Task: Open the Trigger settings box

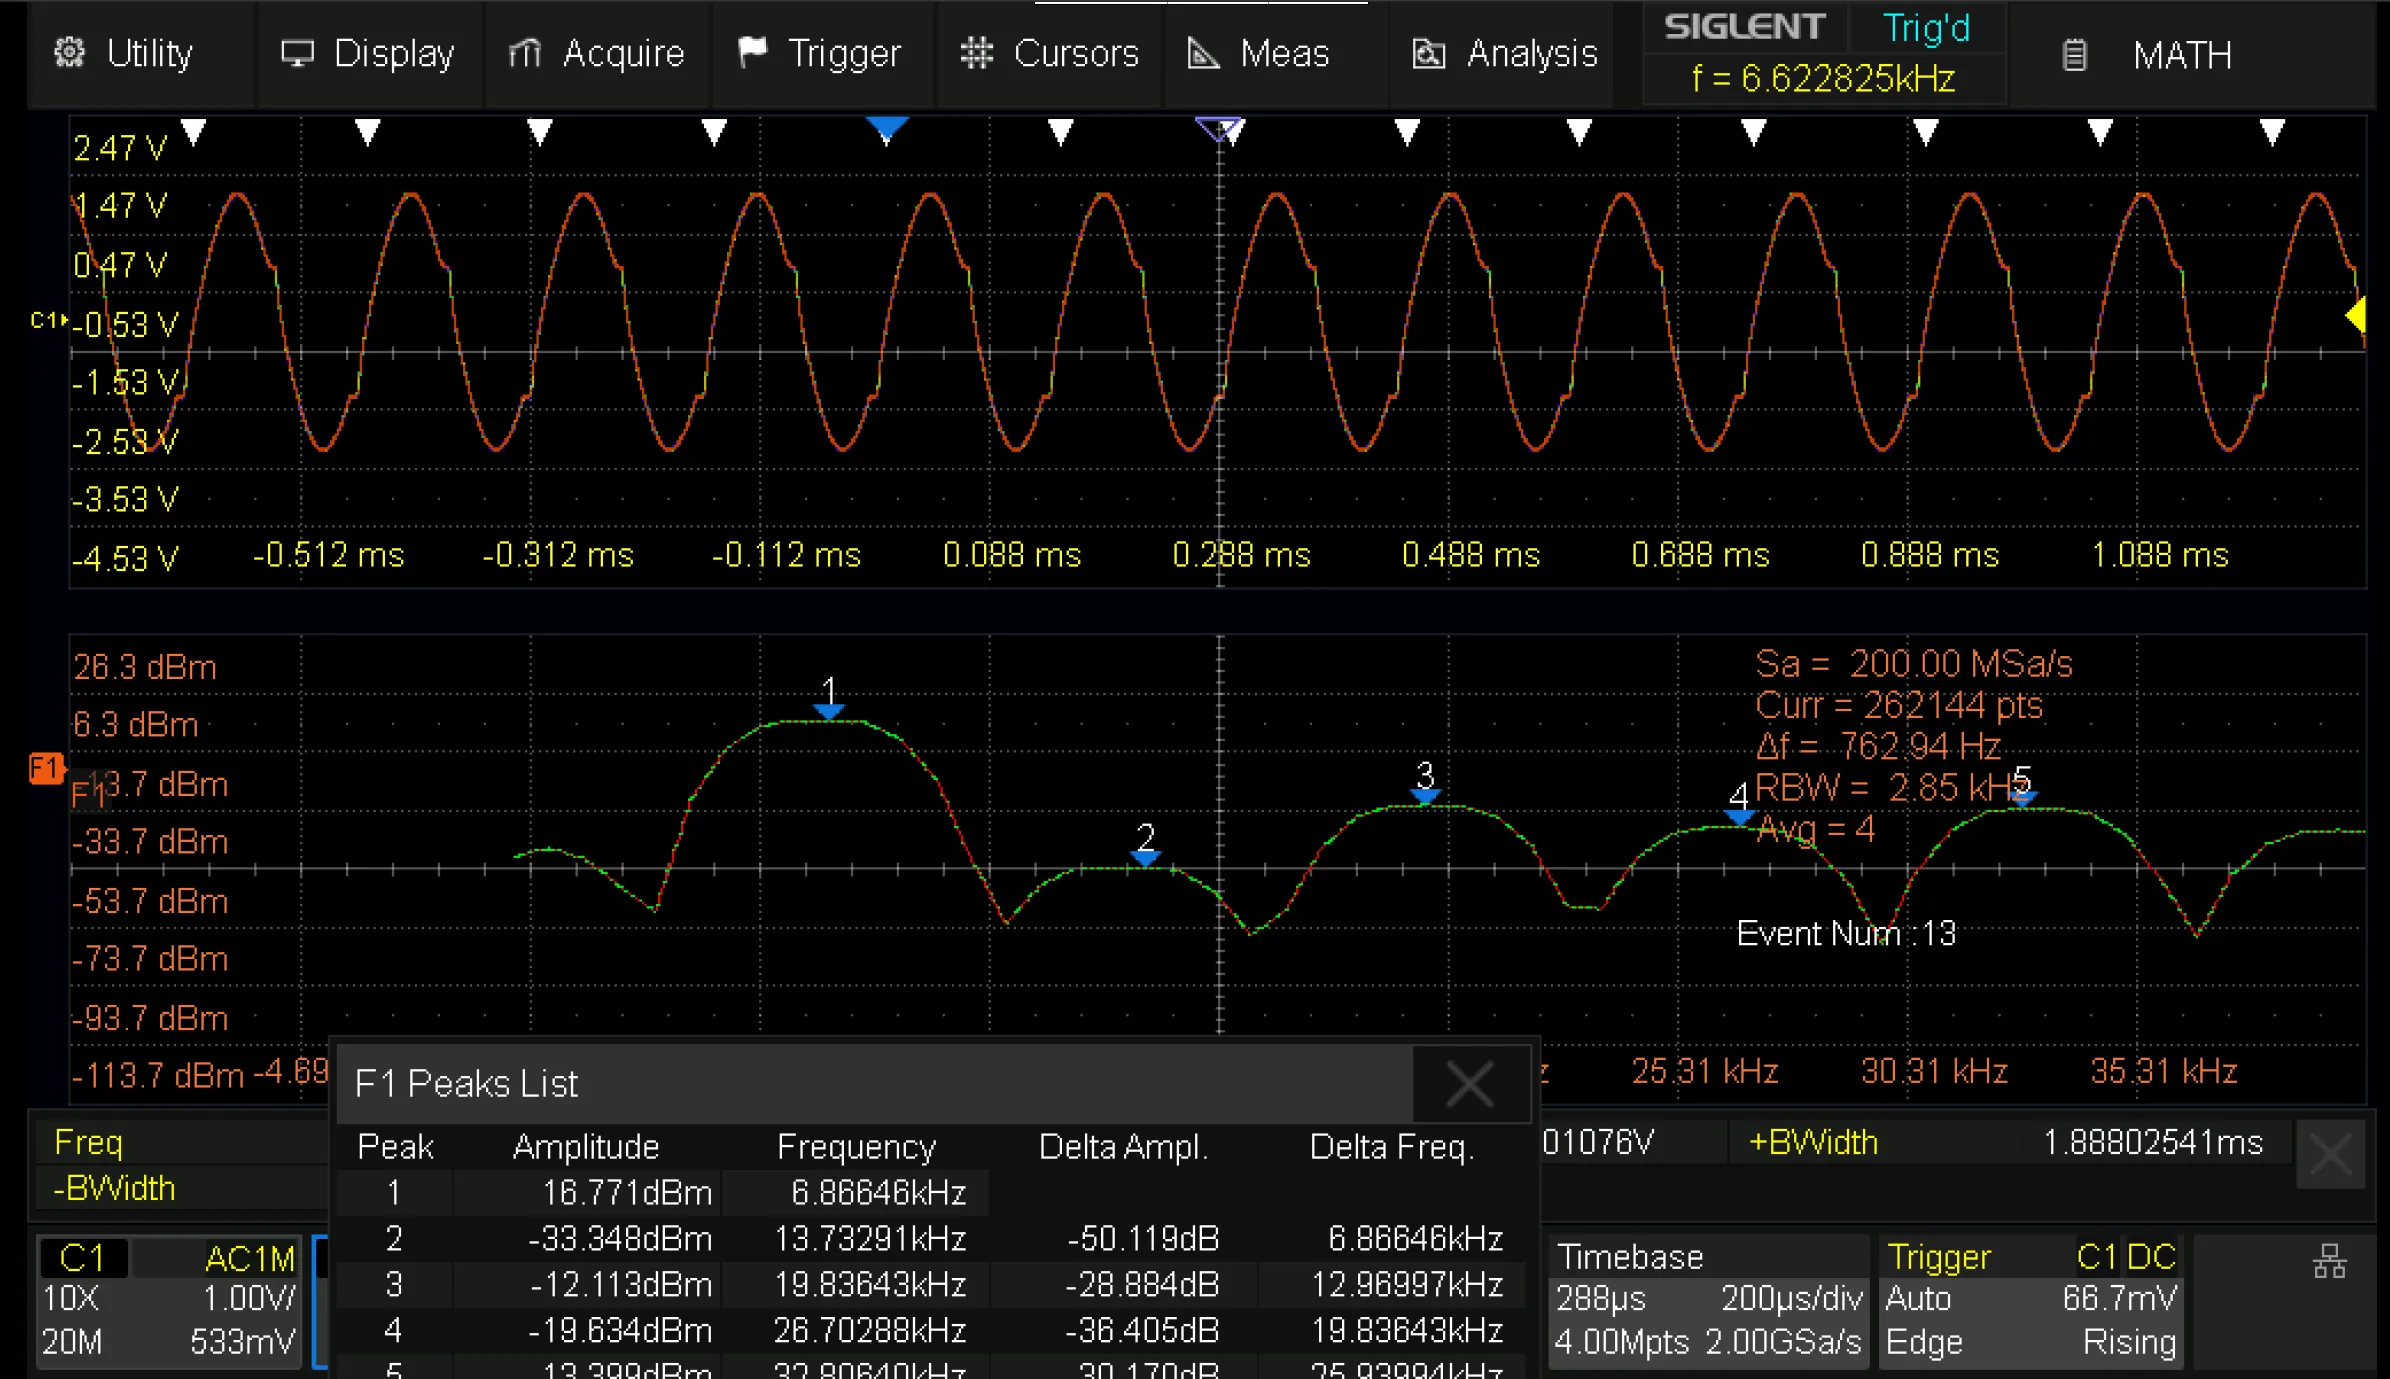Action: pyautogui.click(x=2030, y=1300)
